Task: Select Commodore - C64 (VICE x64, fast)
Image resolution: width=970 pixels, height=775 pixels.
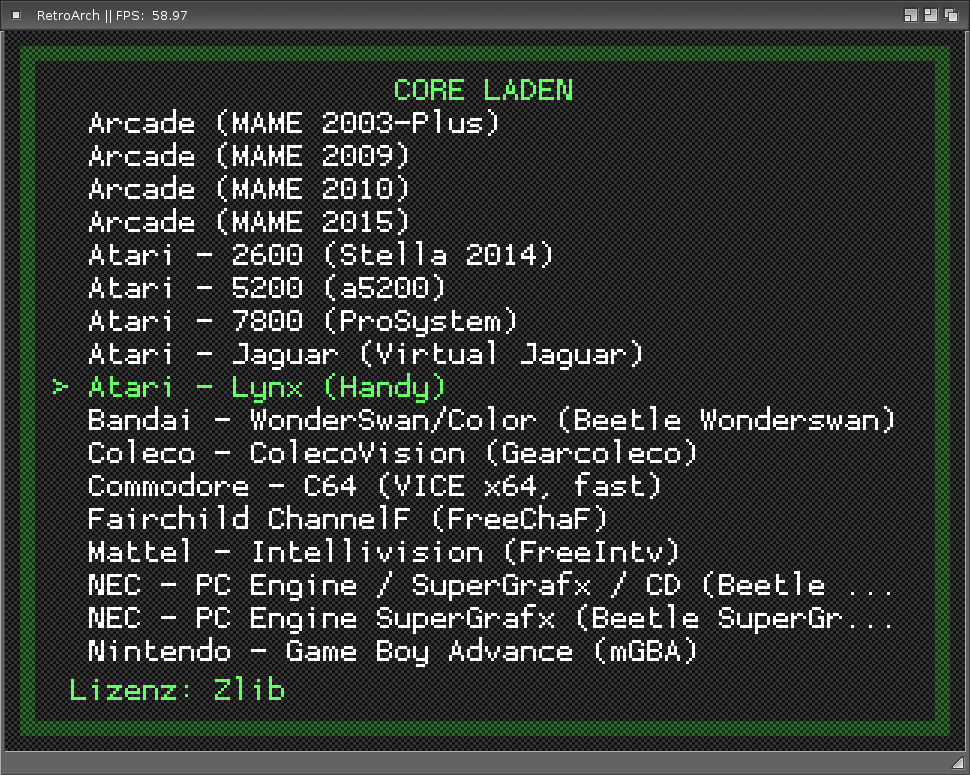Action: tap(374, 486)
